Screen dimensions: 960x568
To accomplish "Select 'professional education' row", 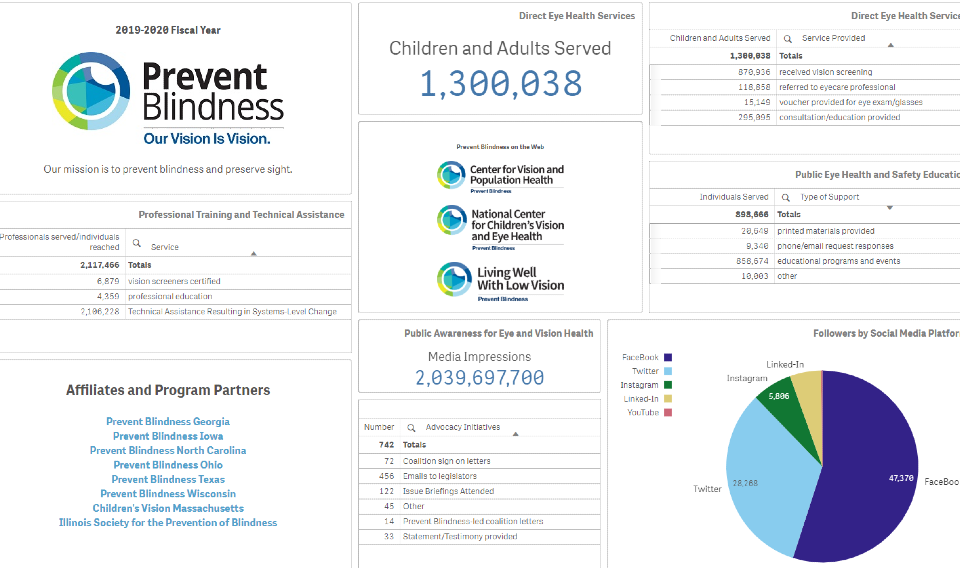I will coord(176,296).
